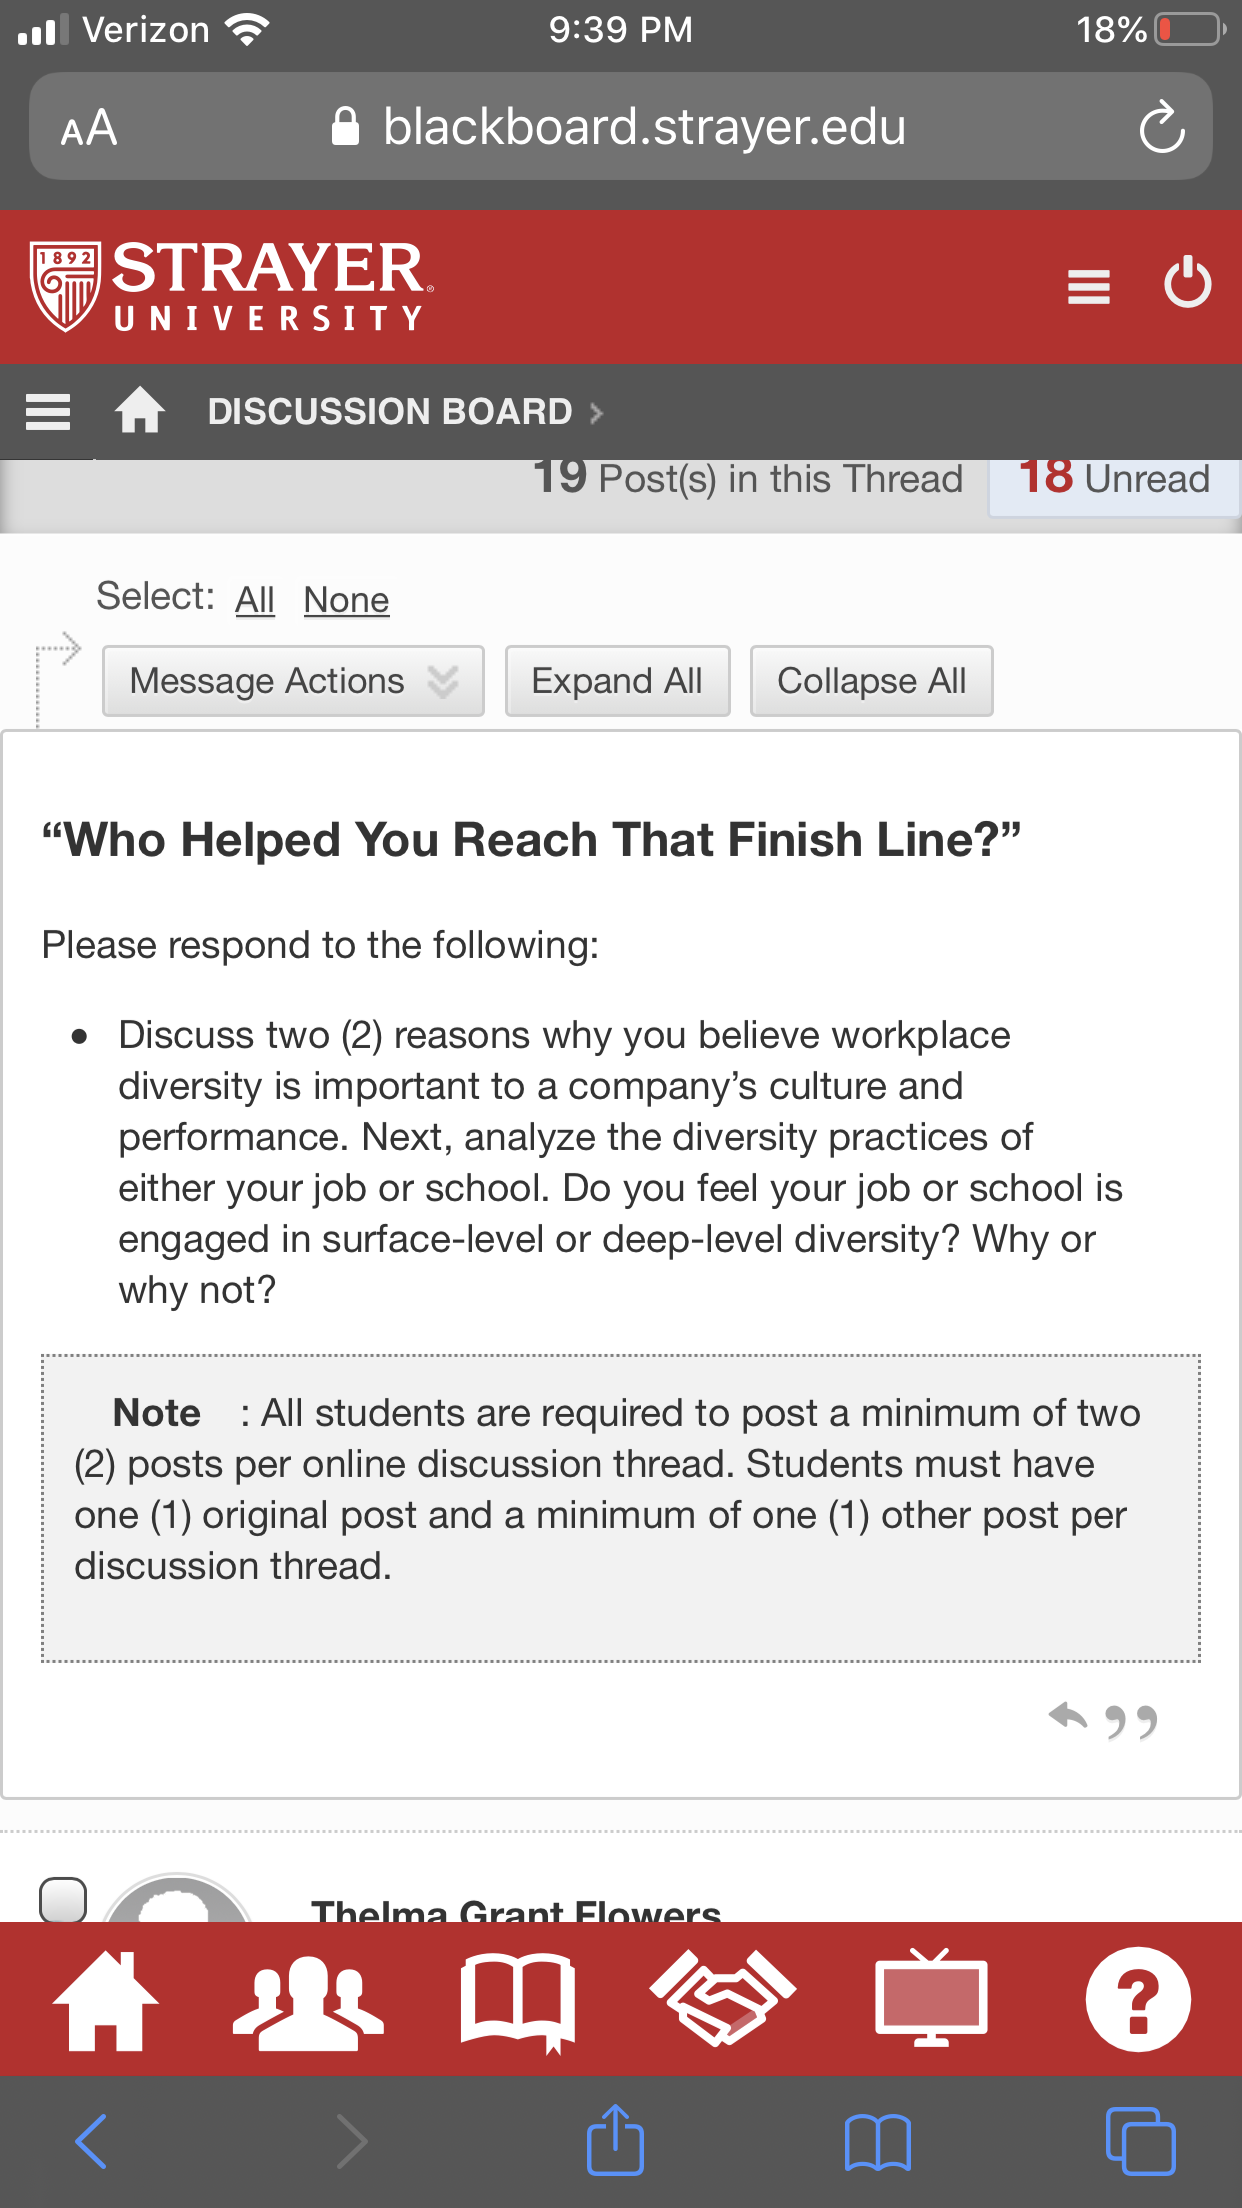Viewport: 1242px width, 2208px height.
Task: Expand the Discussion Board breadcrumb chevron
Action: 597,413
